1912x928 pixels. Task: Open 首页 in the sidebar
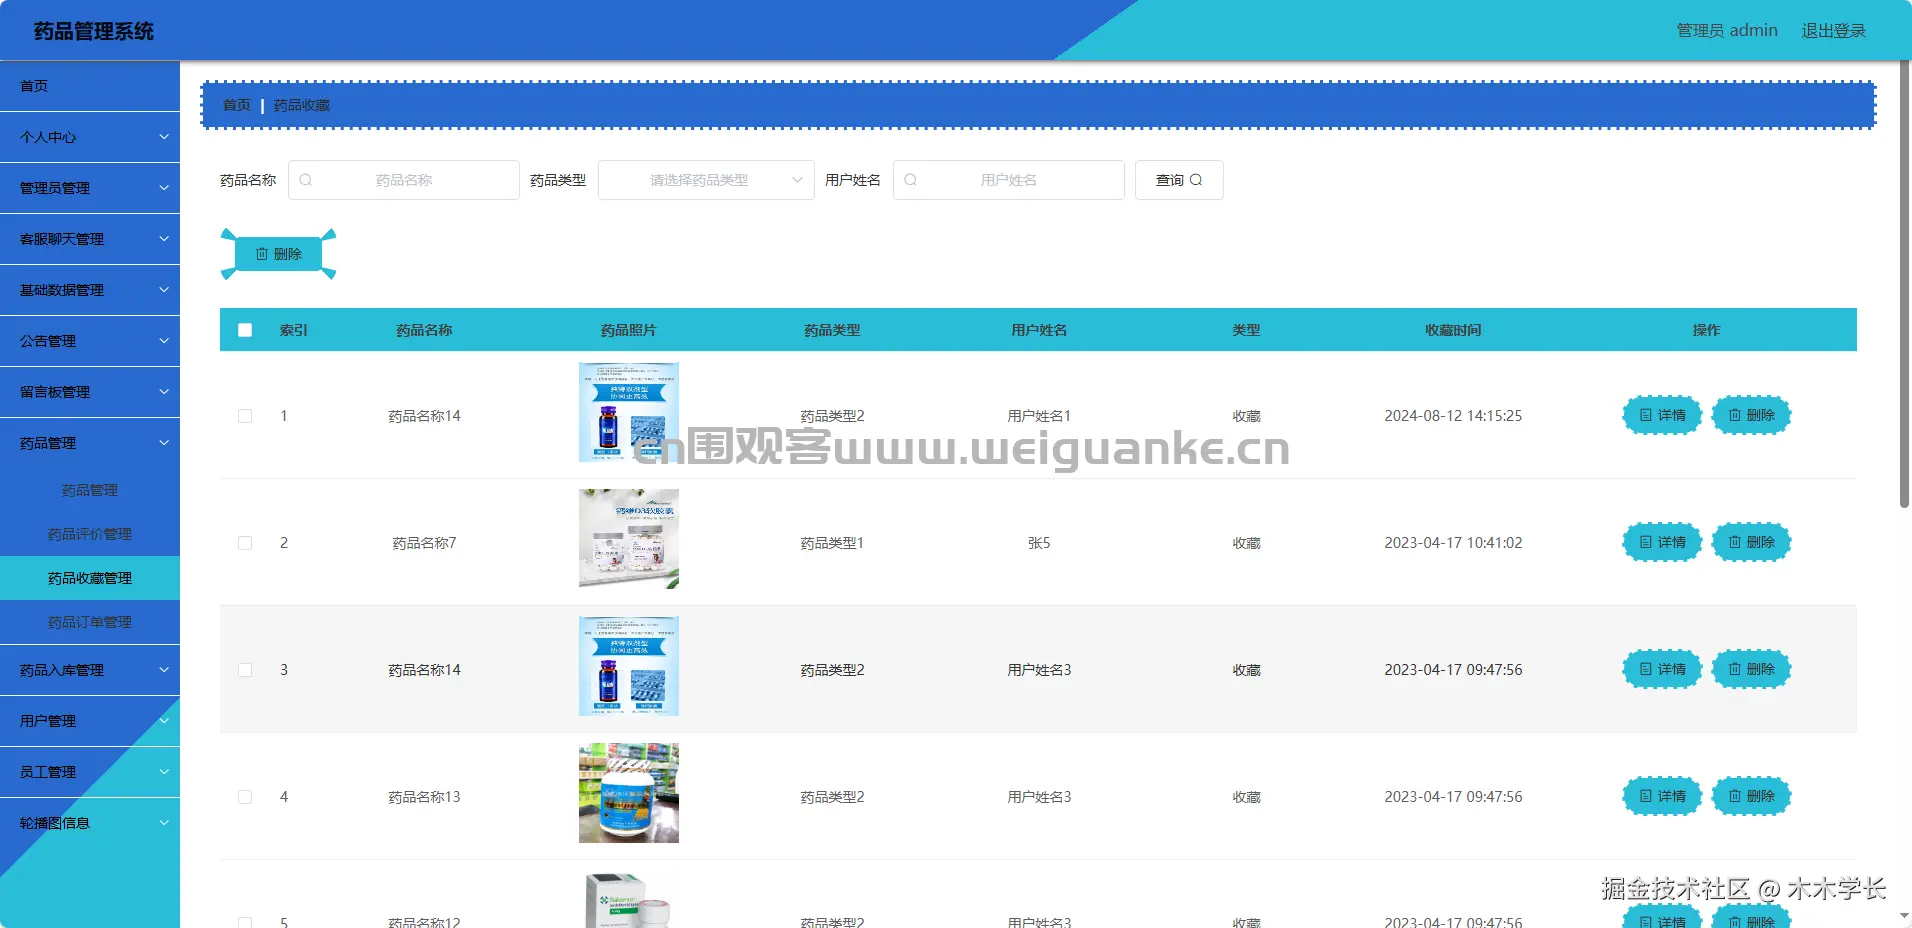(x=90, y=86)
